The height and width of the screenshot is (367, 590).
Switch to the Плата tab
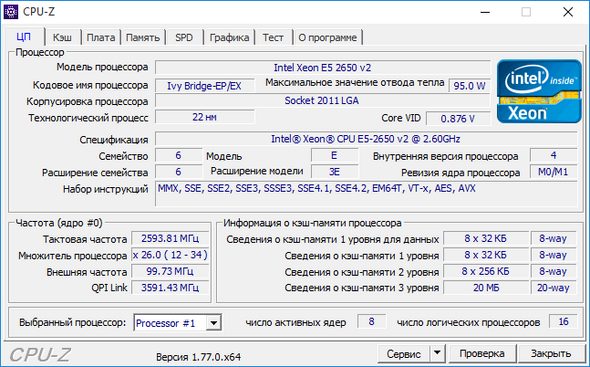pos(101,38)
